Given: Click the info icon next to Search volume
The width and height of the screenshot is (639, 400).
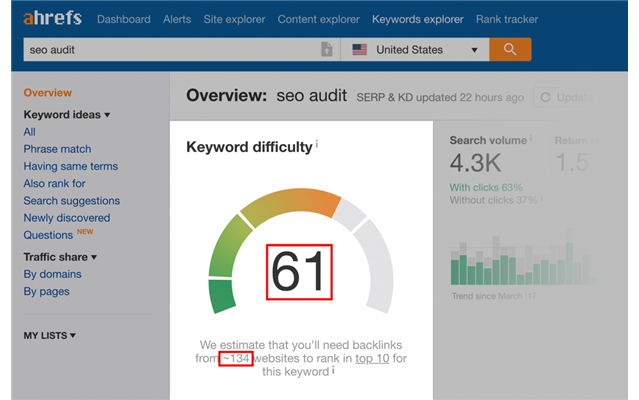Looking at the screenshot, I should (531, 139).
